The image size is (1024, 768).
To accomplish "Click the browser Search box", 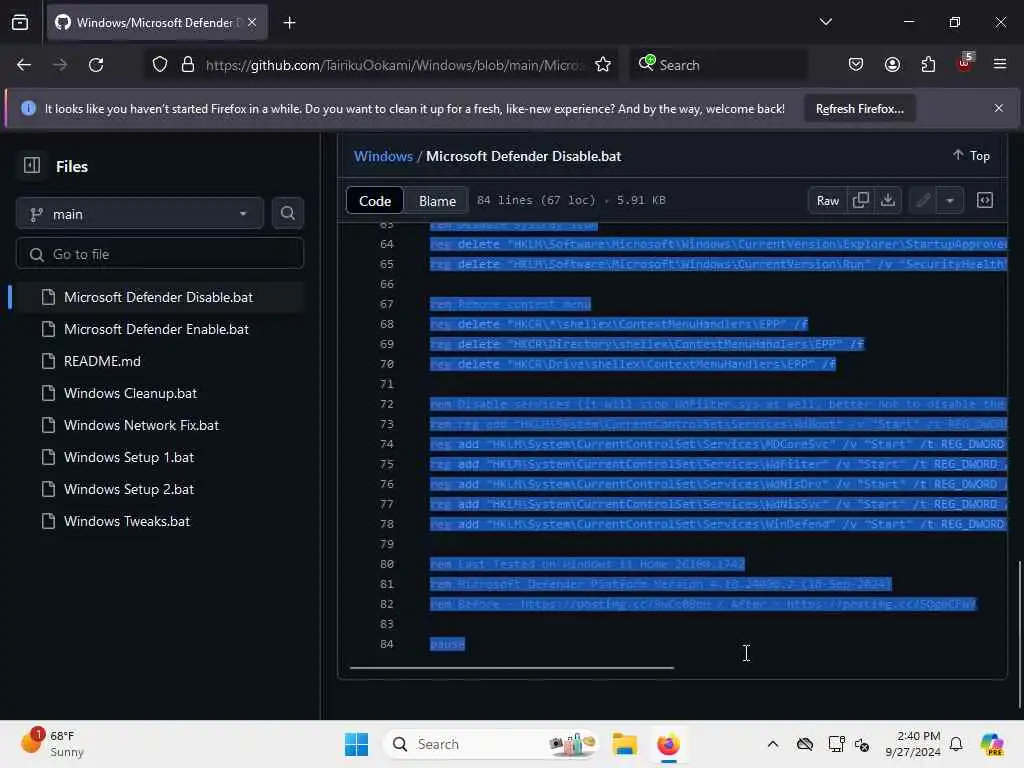I will [x=718, y=65].
